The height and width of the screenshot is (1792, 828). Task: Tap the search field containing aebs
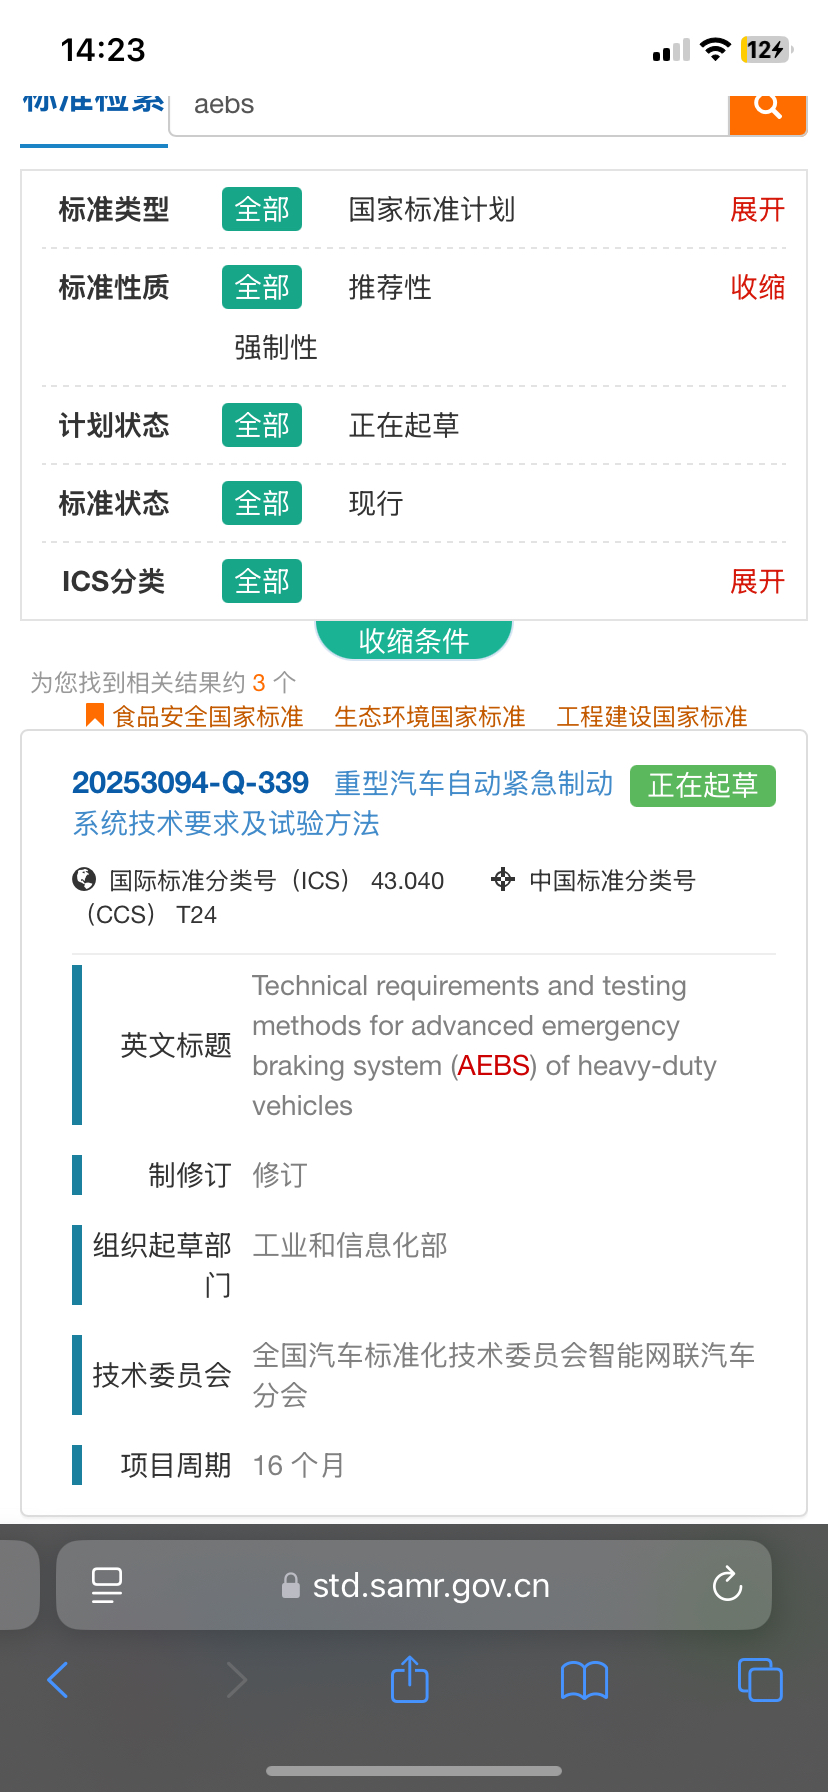coord(450,106)
